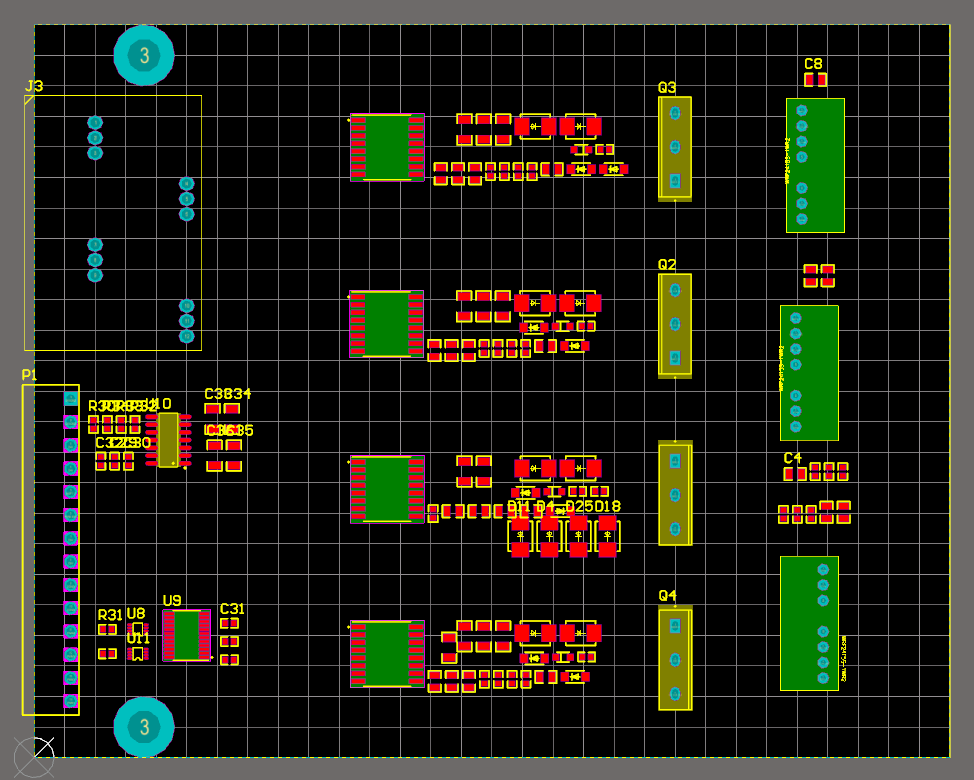Select the unlabeled transistor footprint between Q2 and Q4
Viewport: 974px width, 780px height.
coord(675,493)
